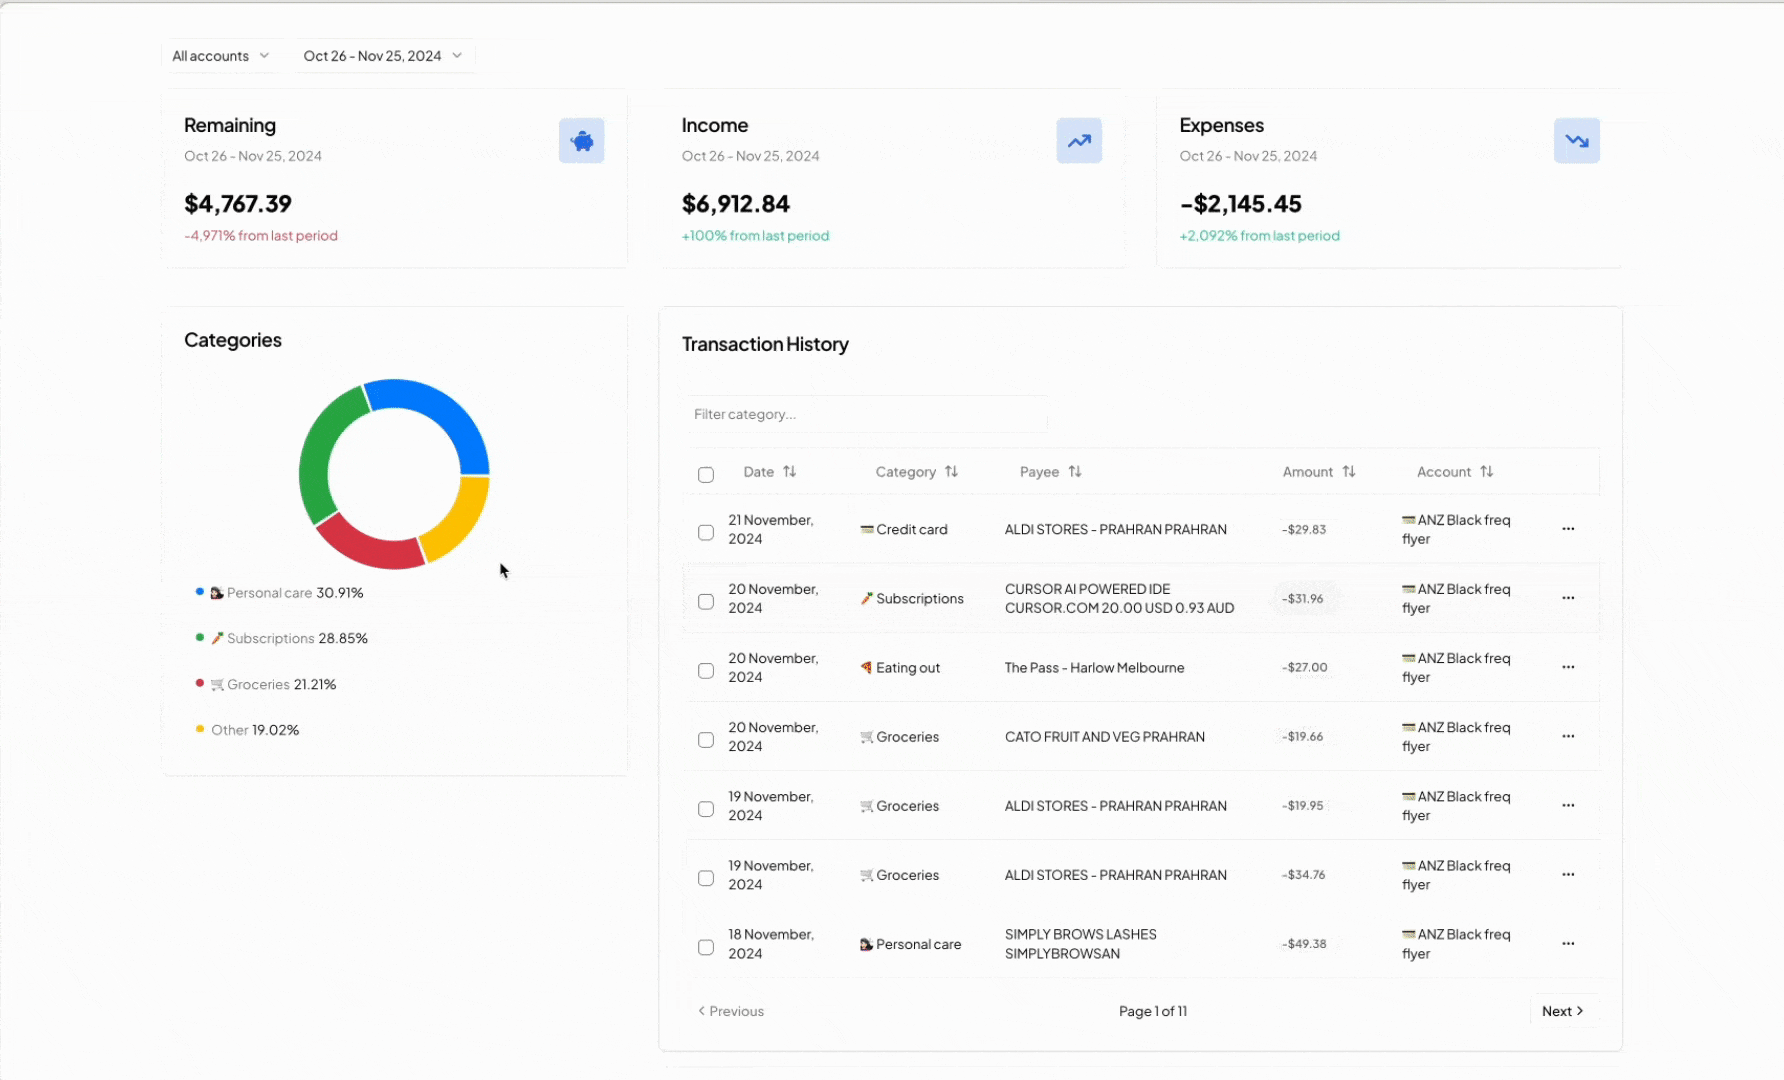Sort transactions by Category column arrows

point(951,471)
